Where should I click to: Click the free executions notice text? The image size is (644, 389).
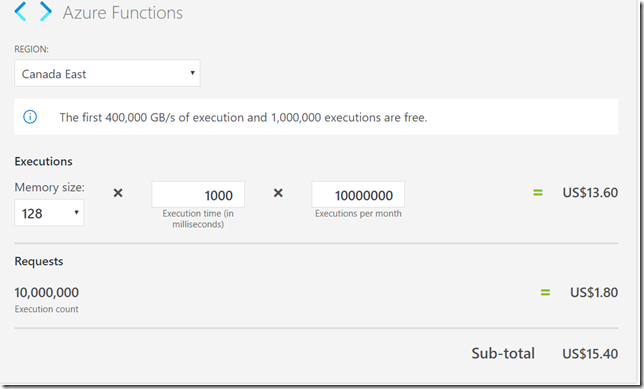[x=243, y=117]
